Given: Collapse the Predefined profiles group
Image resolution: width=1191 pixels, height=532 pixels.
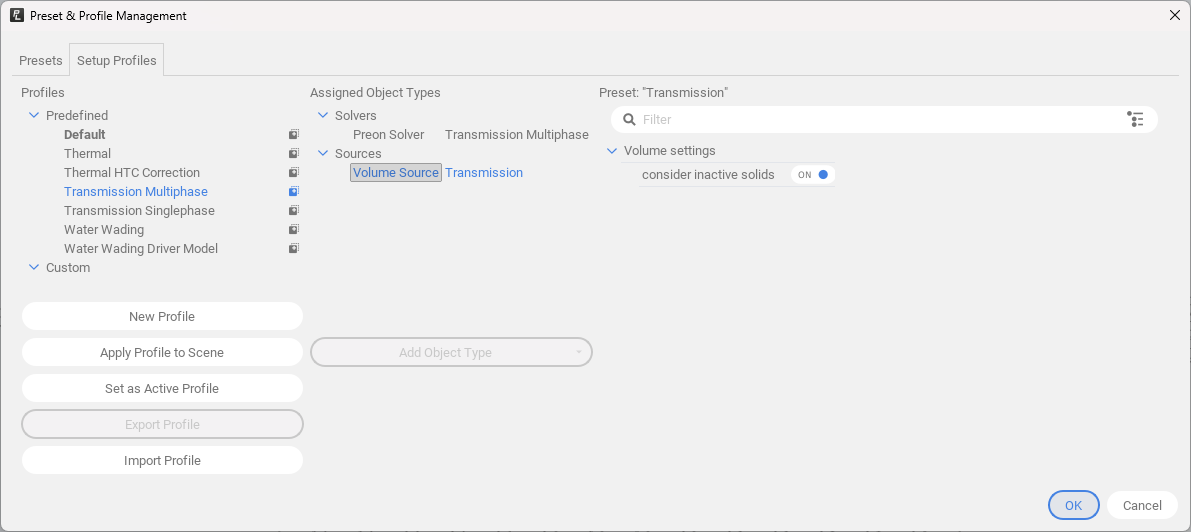Looking at the screenshot, I should click(x=33, y=116).
